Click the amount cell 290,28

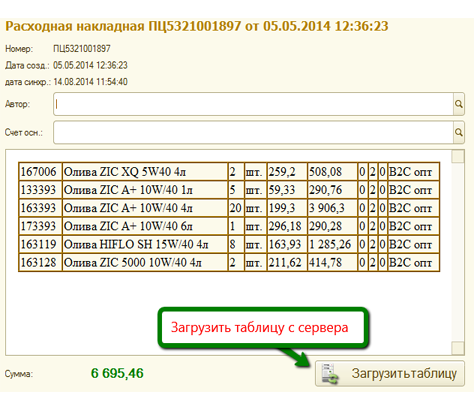pos(332,226)
